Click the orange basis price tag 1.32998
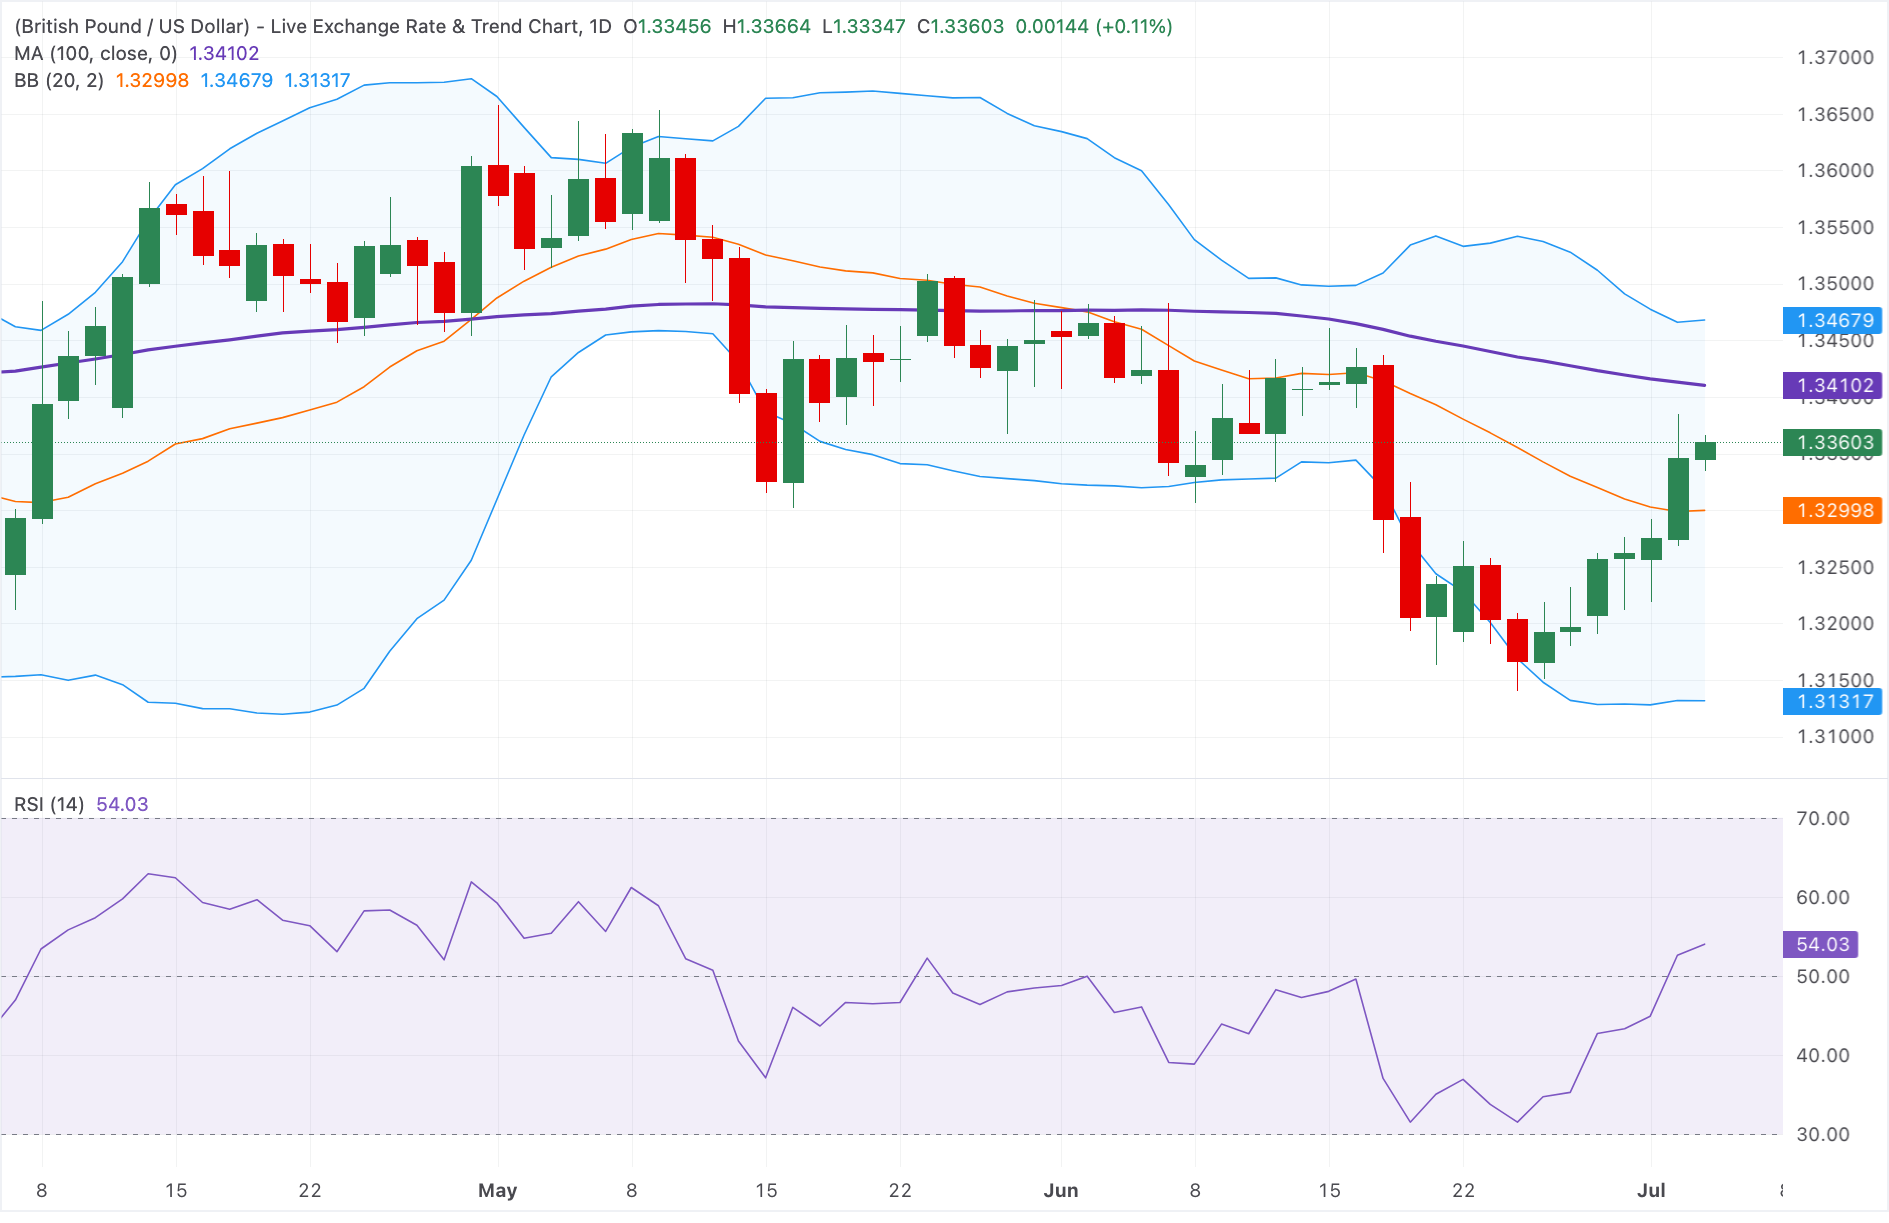 tap(1832, 510)
